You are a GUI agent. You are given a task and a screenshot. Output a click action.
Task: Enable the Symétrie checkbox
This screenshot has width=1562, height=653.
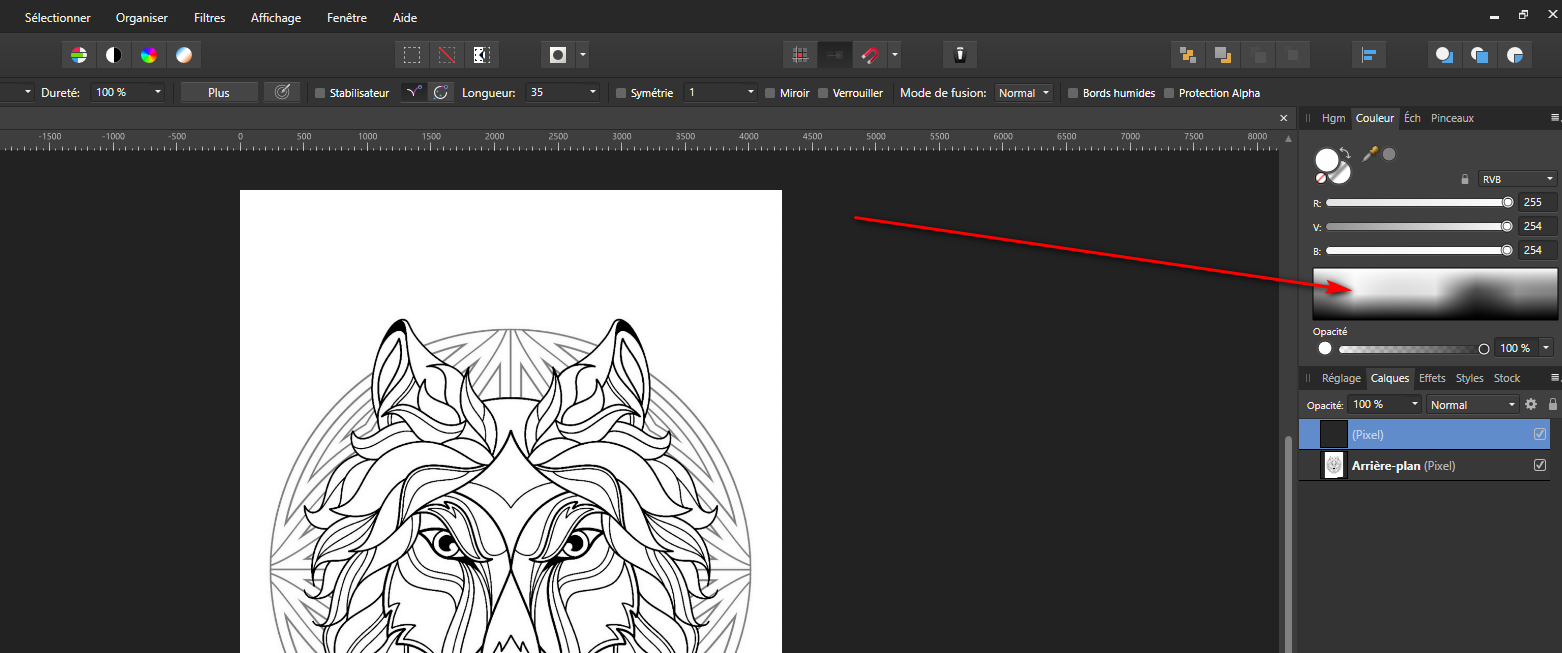point(621,93)
